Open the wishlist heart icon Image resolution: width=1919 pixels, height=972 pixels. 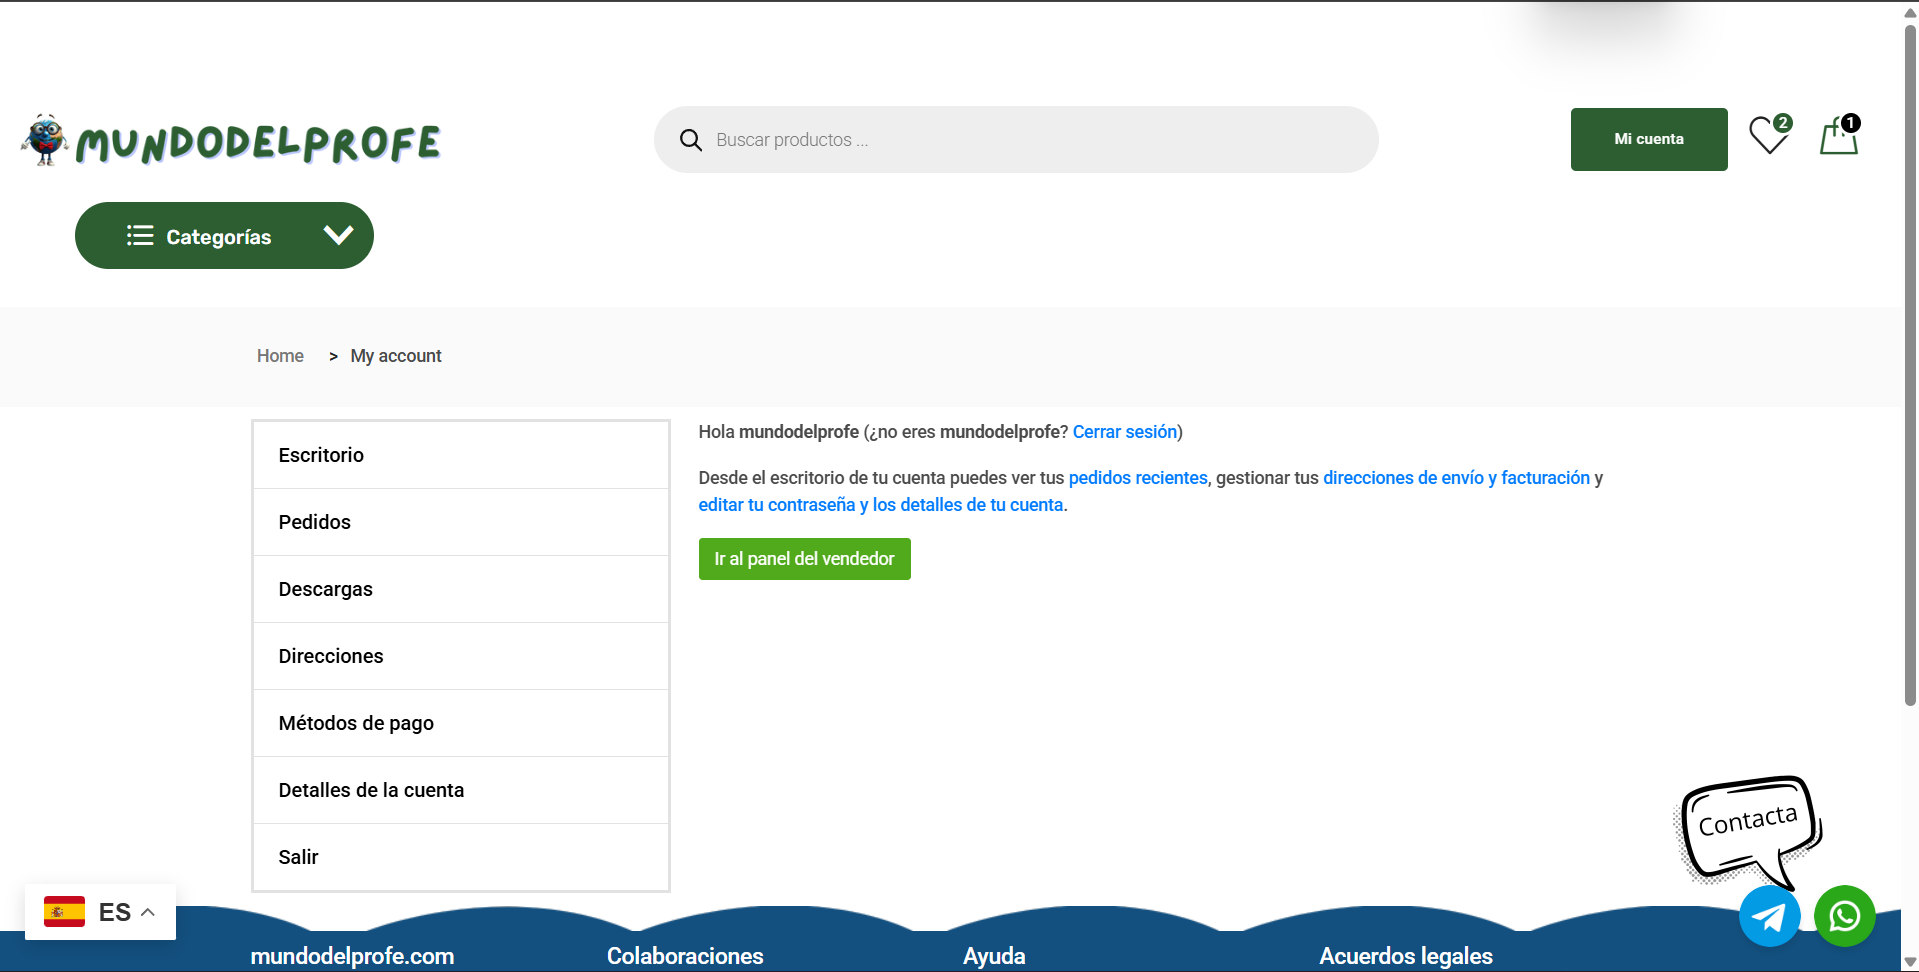tap(1768, 137)
